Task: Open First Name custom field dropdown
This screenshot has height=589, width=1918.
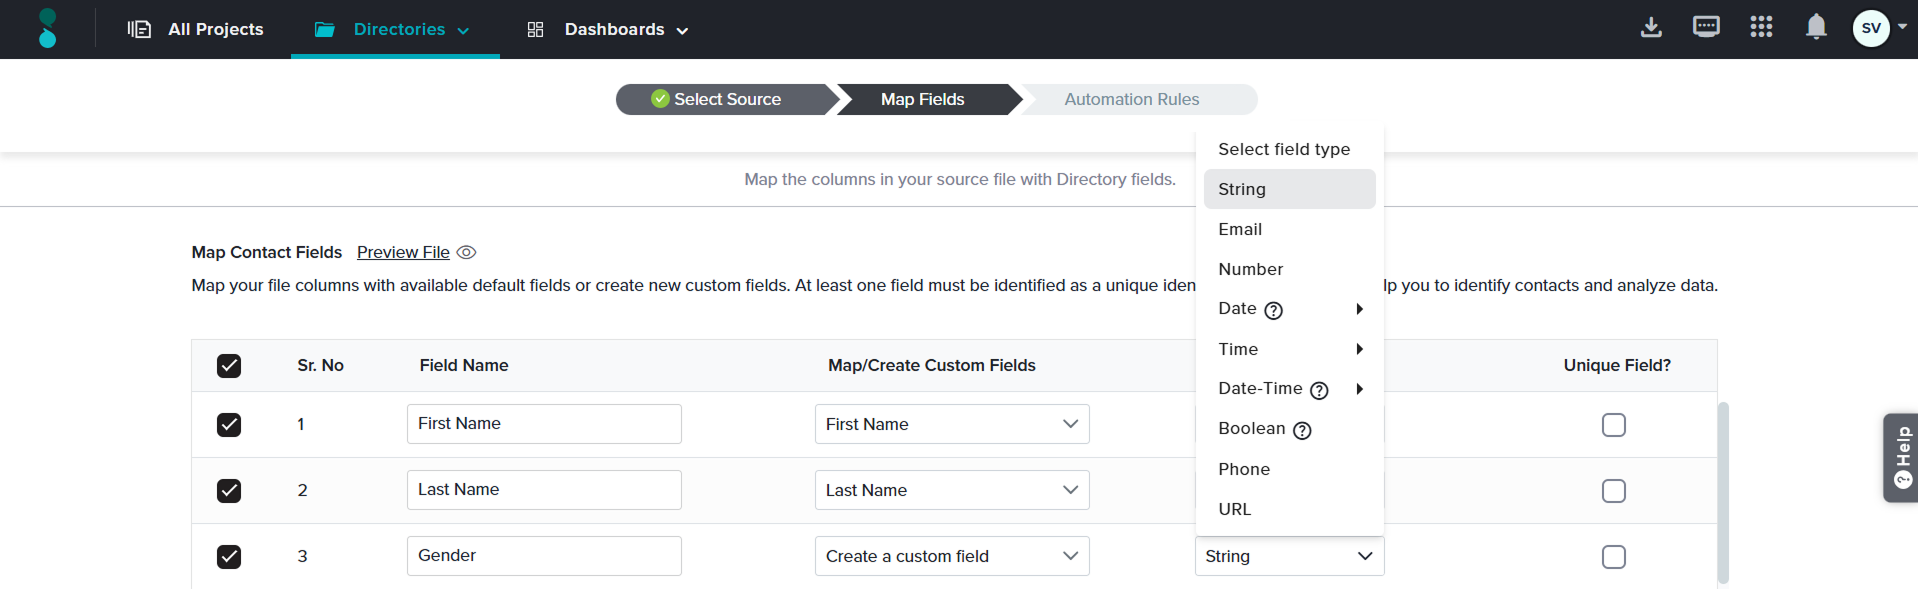Action: tap(951, 424)
